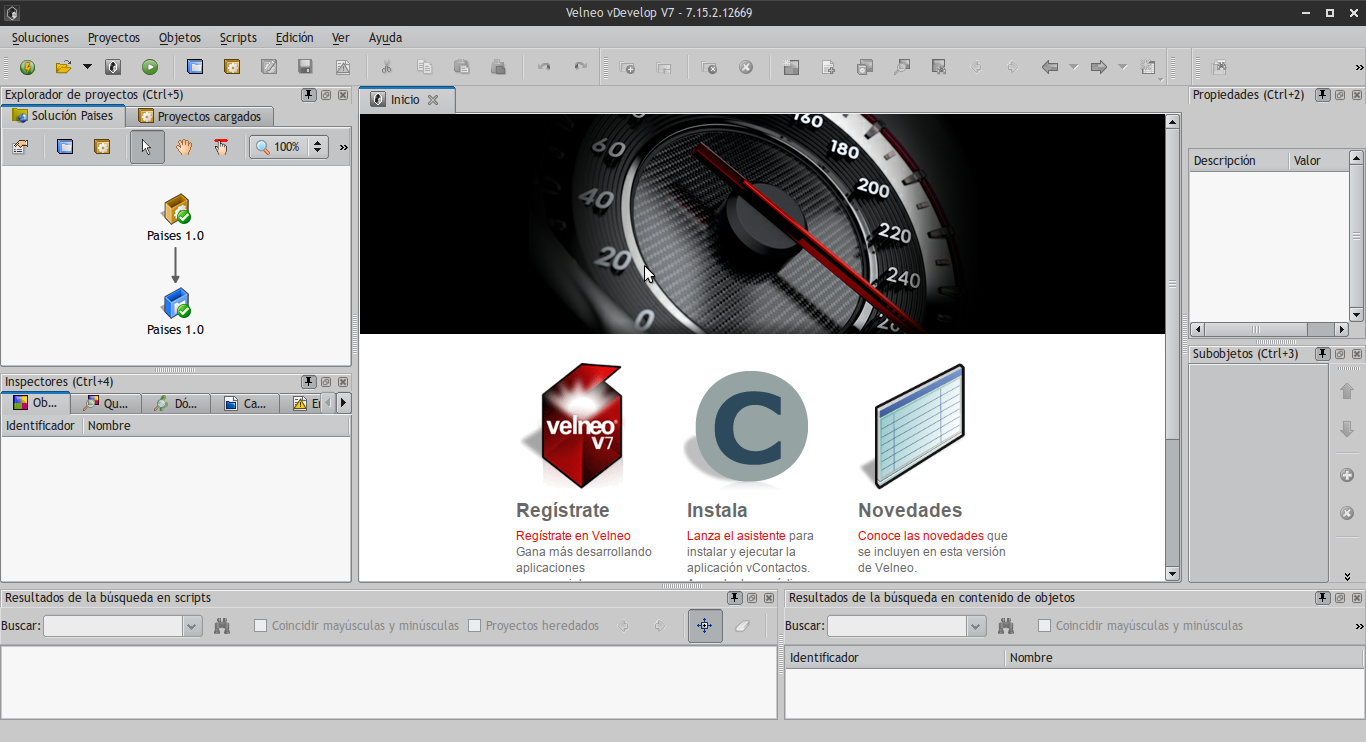This screenshot has height=742, width=1366.
Task: Click the back navigation arrow in toolbar
Action: (1049, 67)
